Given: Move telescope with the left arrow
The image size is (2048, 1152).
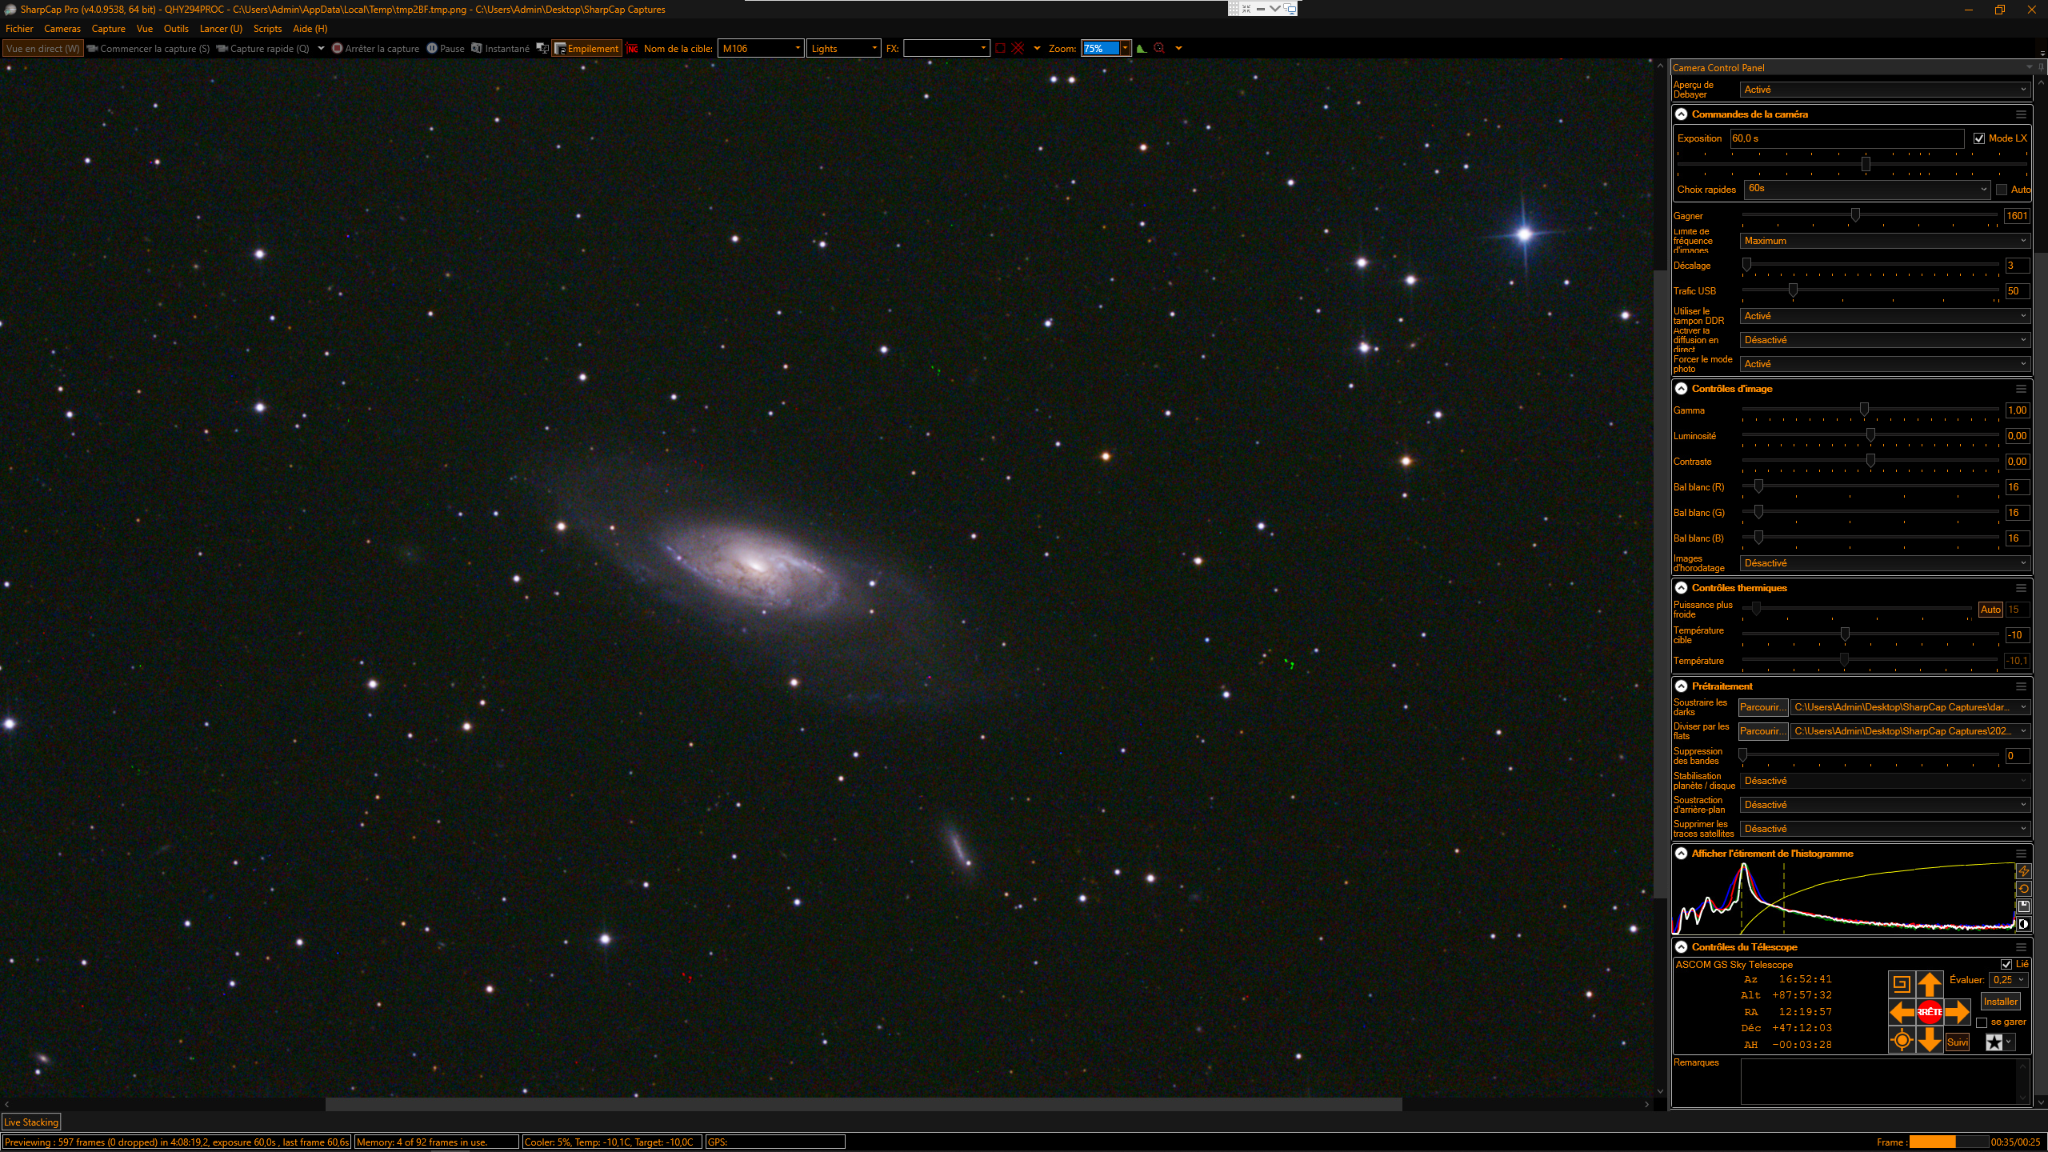Looking at the screenshot, I should click(x=1902, y=1012).
